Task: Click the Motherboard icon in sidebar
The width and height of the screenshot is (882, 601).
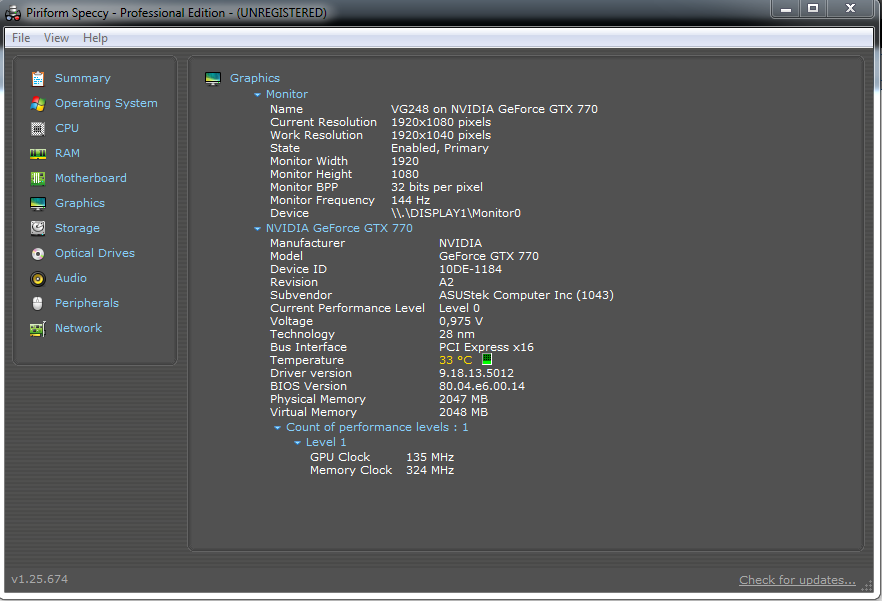Action: point(38,178)
